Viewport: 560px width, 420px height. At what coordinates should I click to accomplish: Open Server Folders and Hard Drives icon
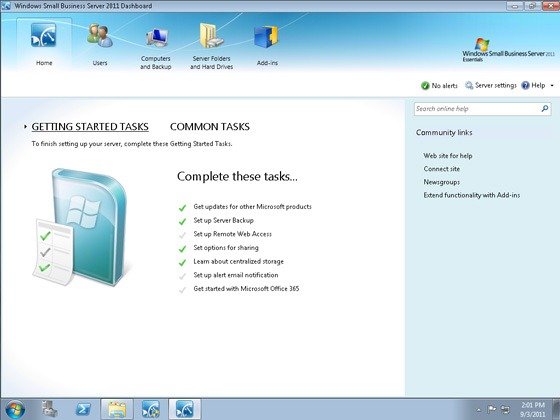tap(211, 35)
